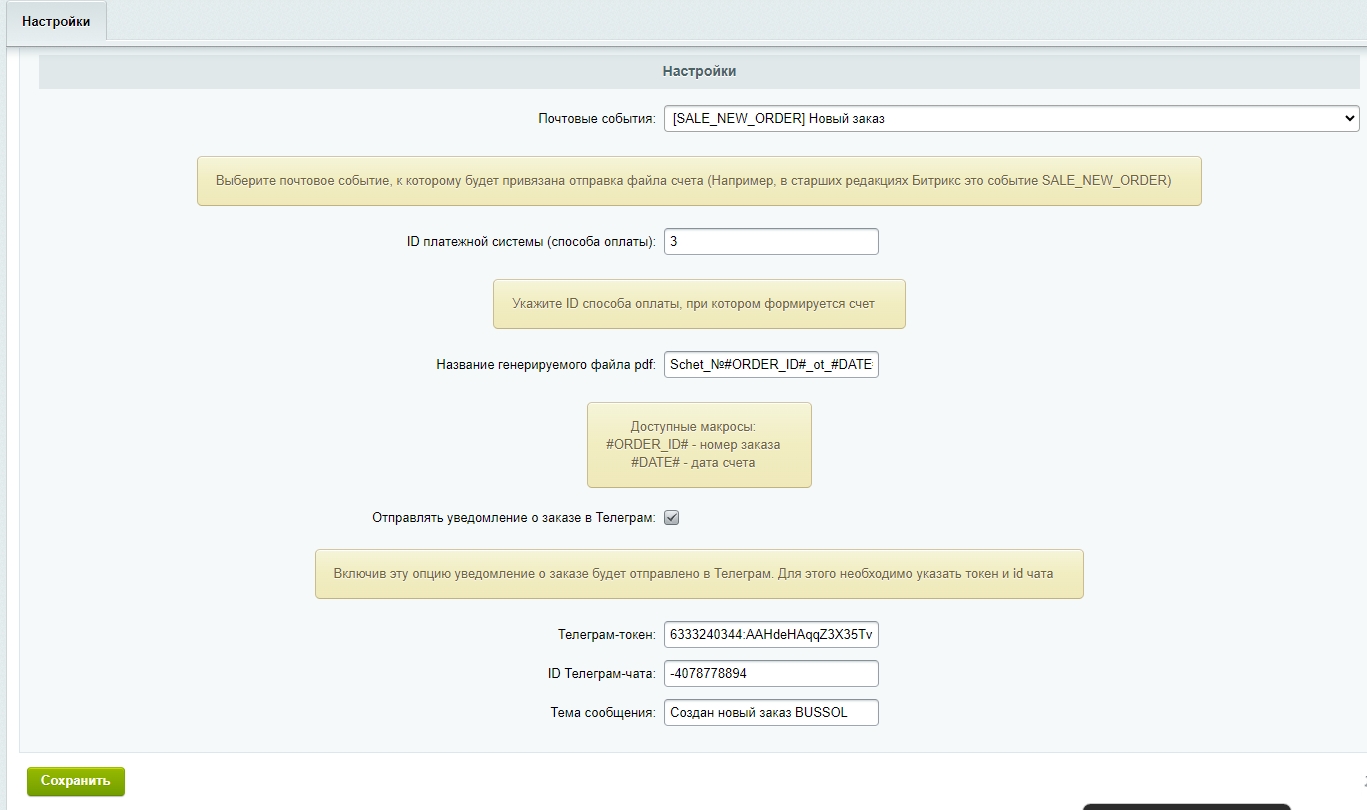Click the Сохранить button
Screen dimensions: 1367x810
tap(76, 781)
